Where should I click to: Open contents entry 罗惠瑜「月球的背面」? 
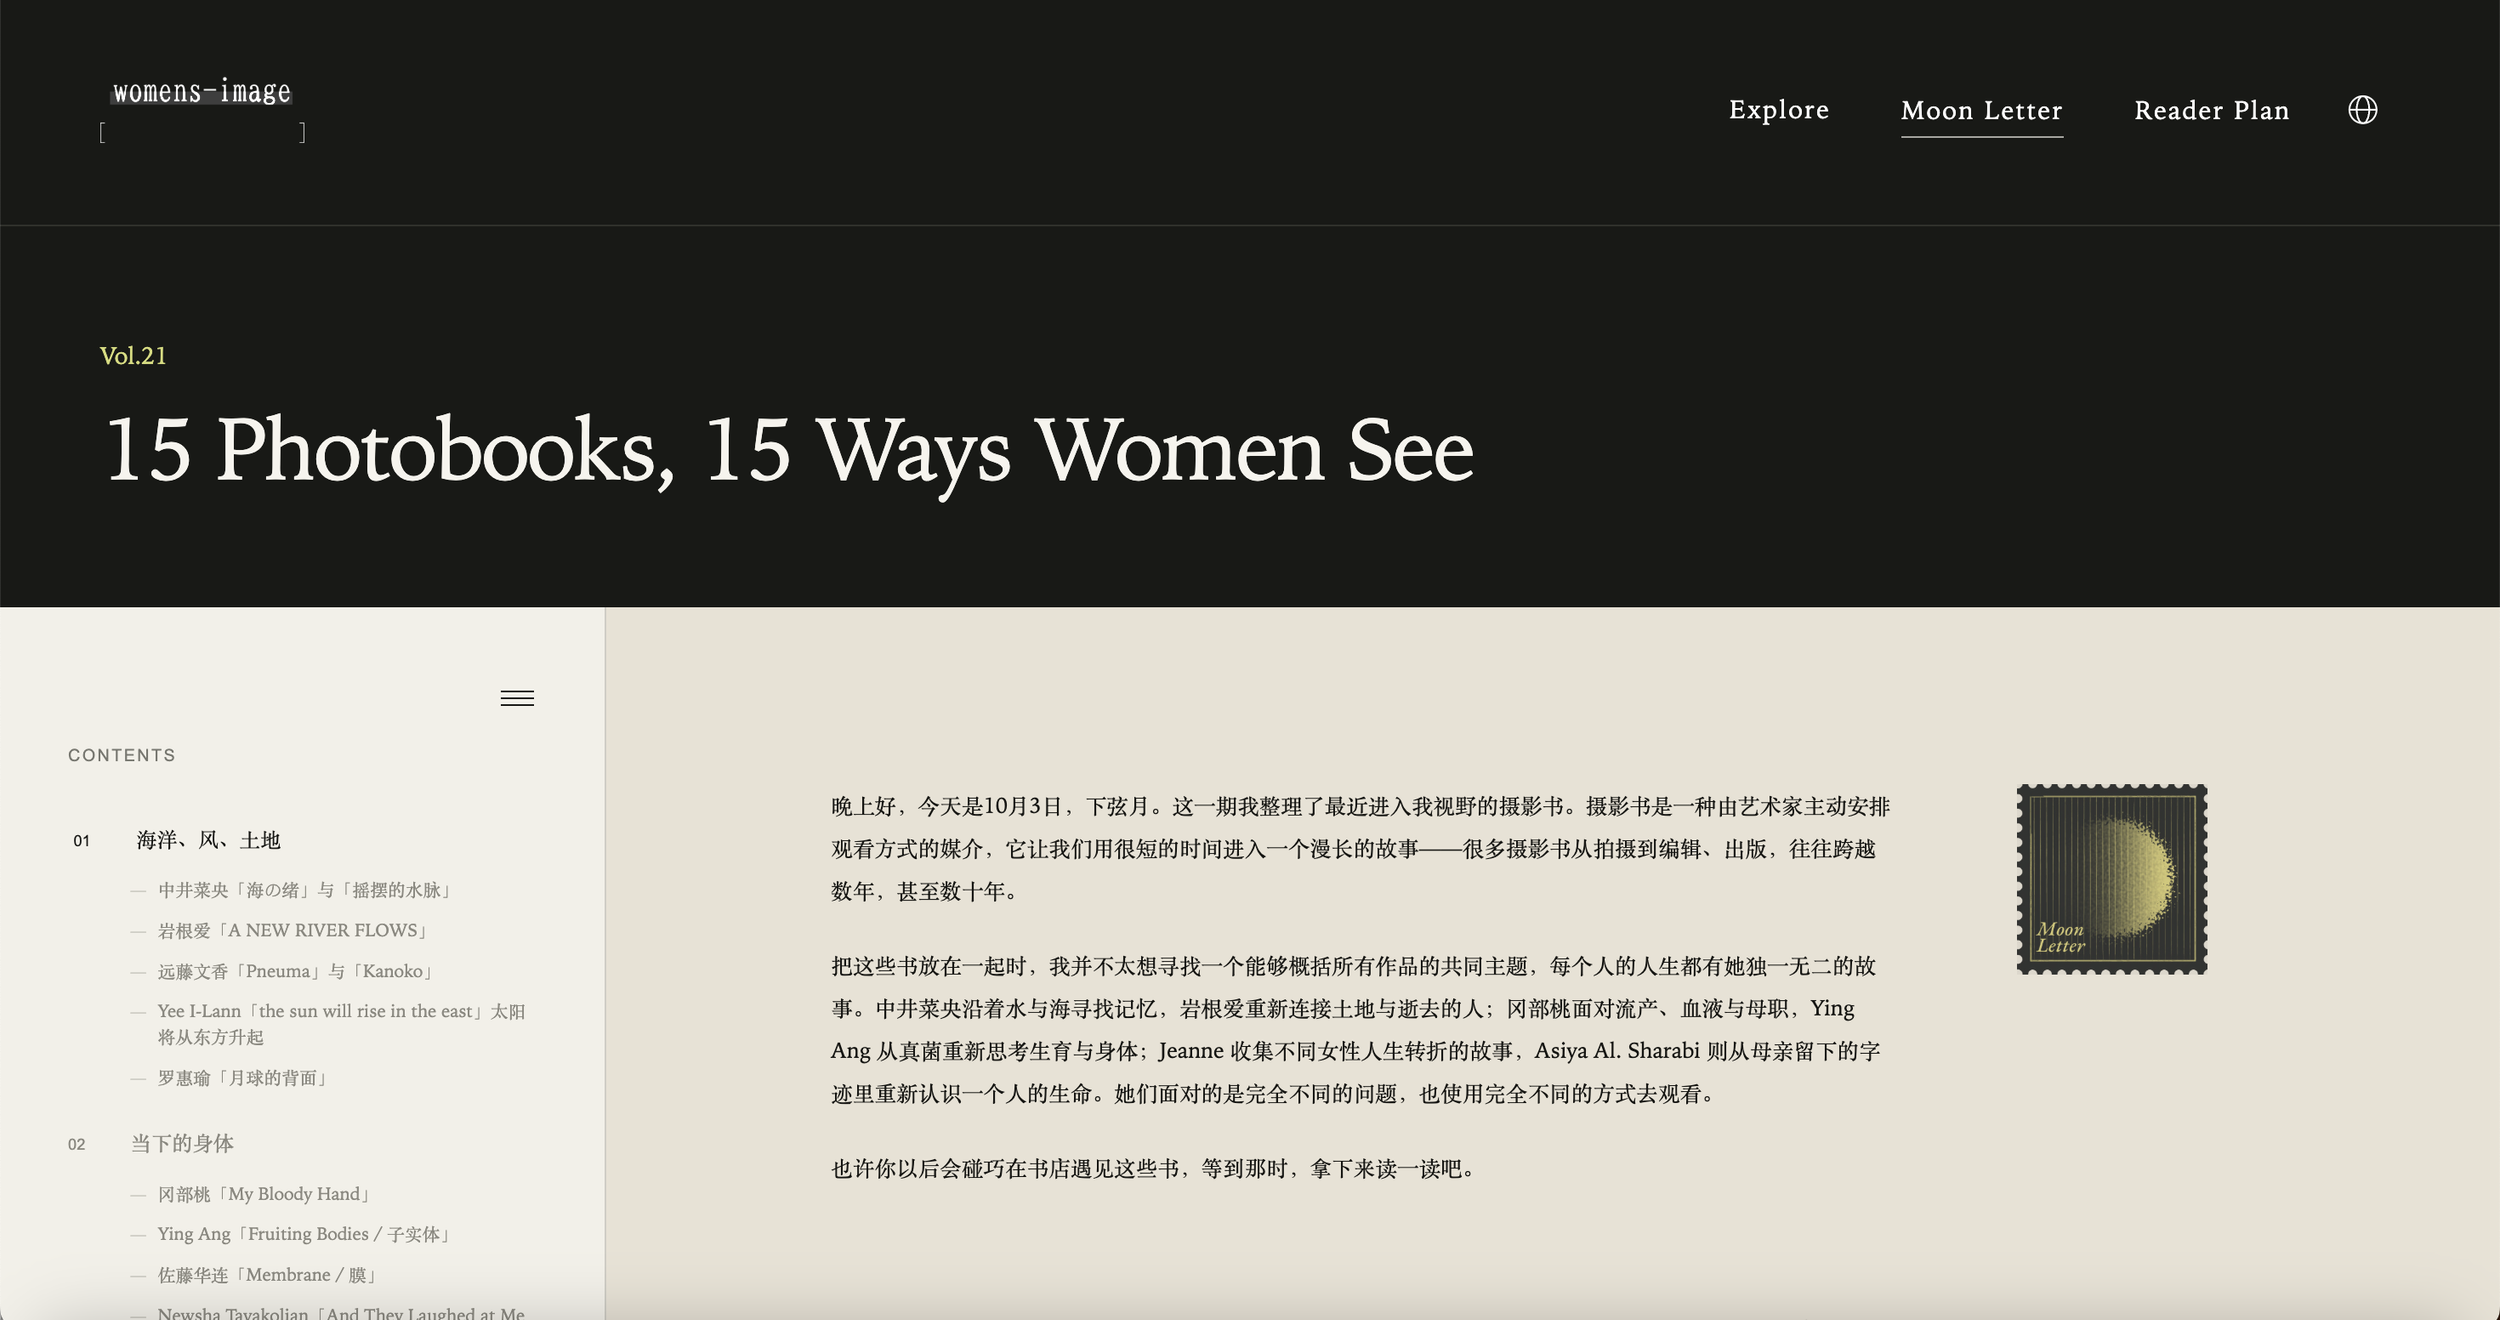pos(242,1078)
